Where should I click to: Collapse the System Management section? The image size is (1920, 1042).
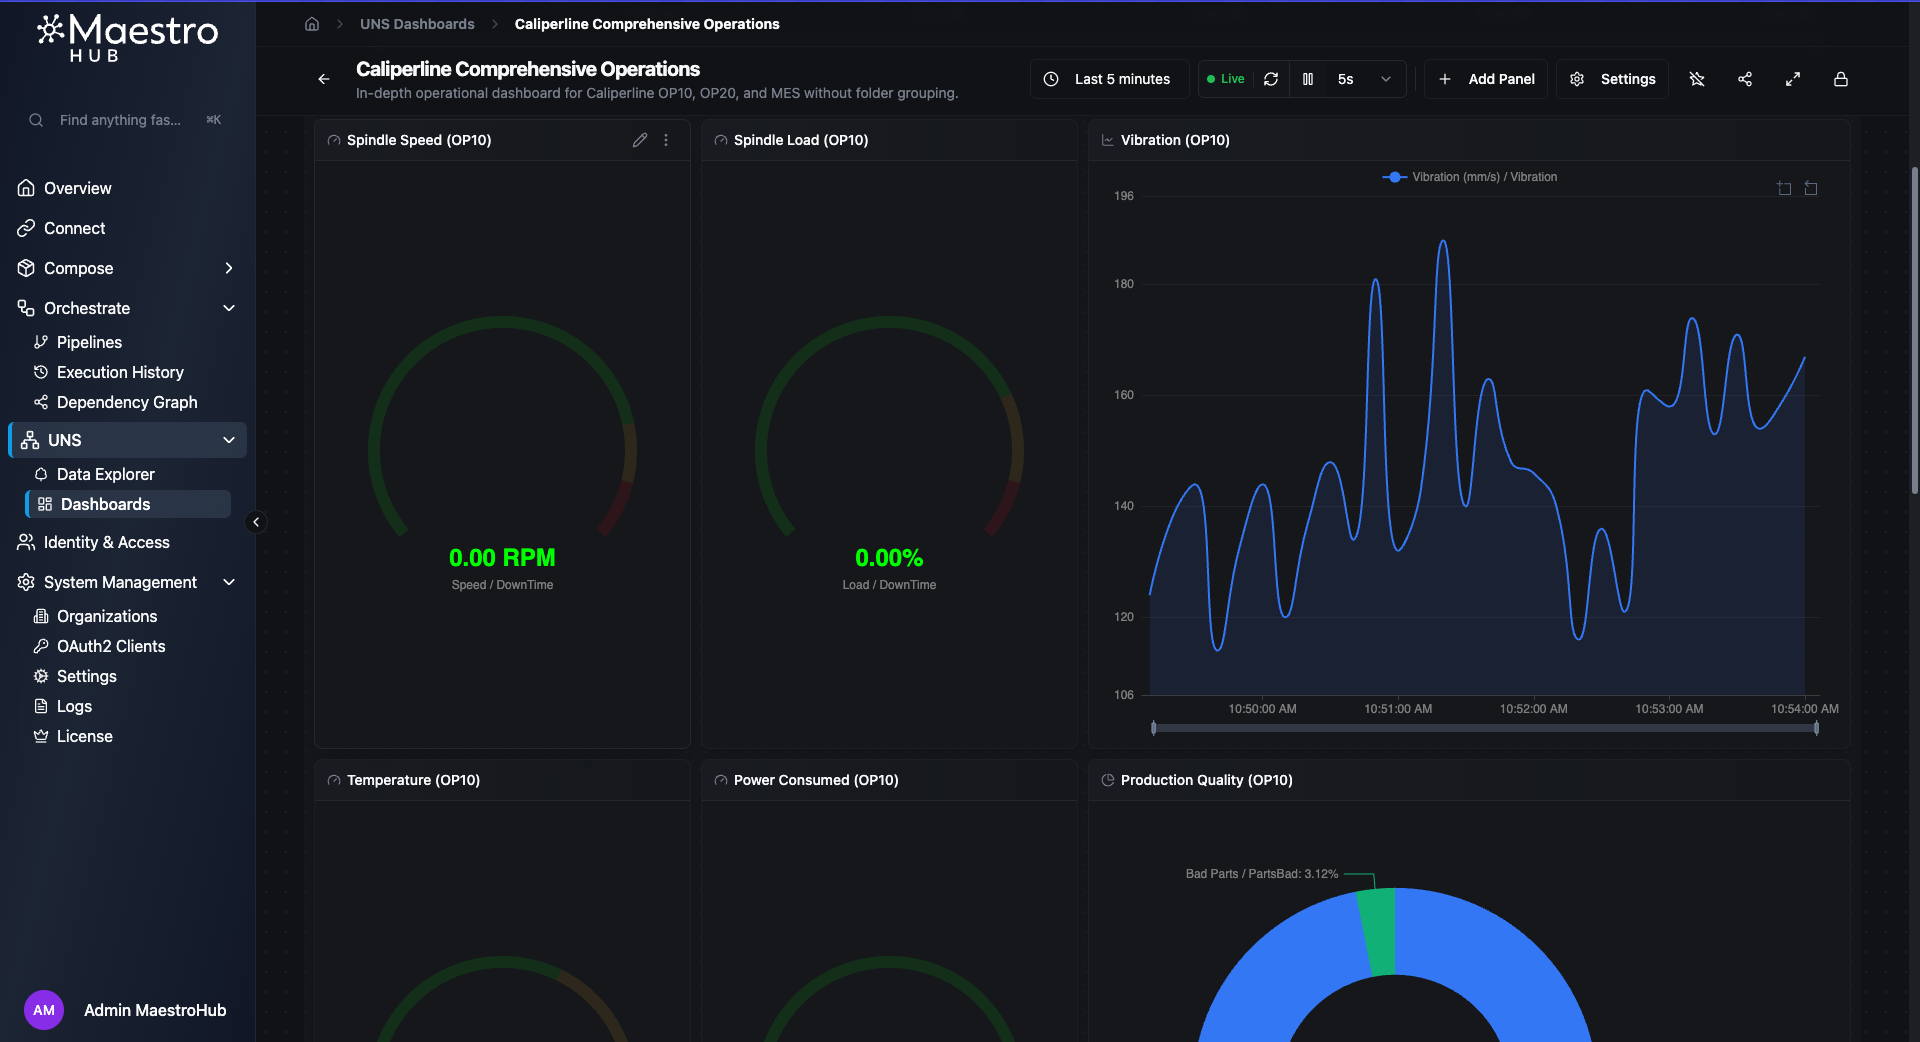point(229,582)
